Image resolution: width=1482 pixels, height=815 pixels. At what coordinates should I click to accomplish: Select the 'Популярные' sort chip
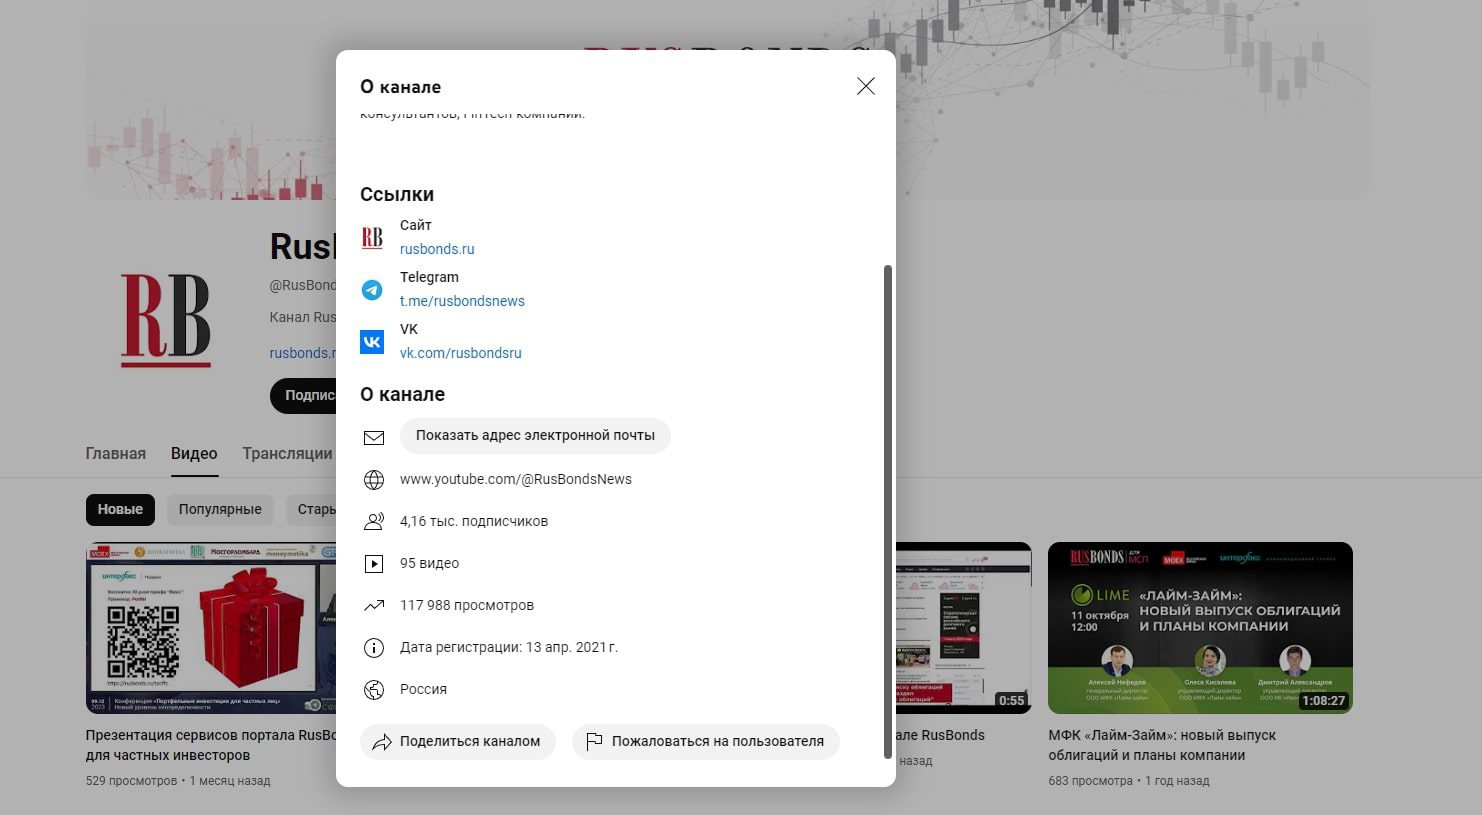pos(220,510)
